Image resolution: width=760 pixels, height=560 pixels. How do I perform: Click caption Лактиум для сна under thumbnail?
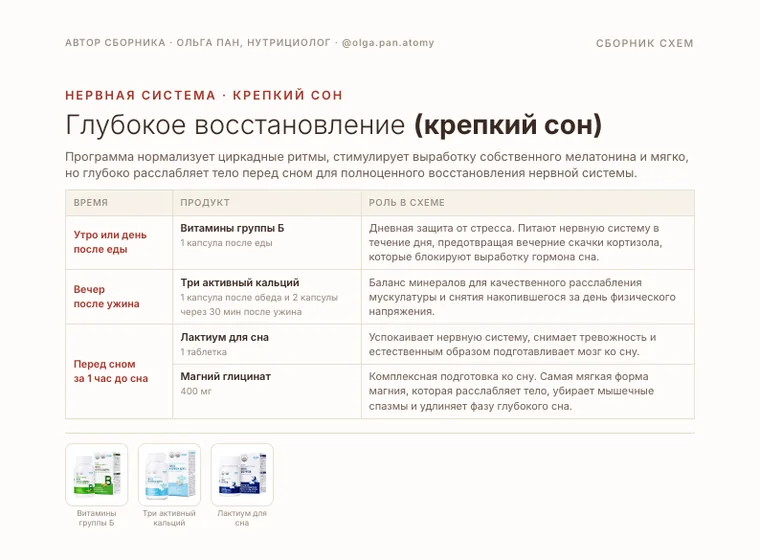pyautogui.click(x=242, y=518)
